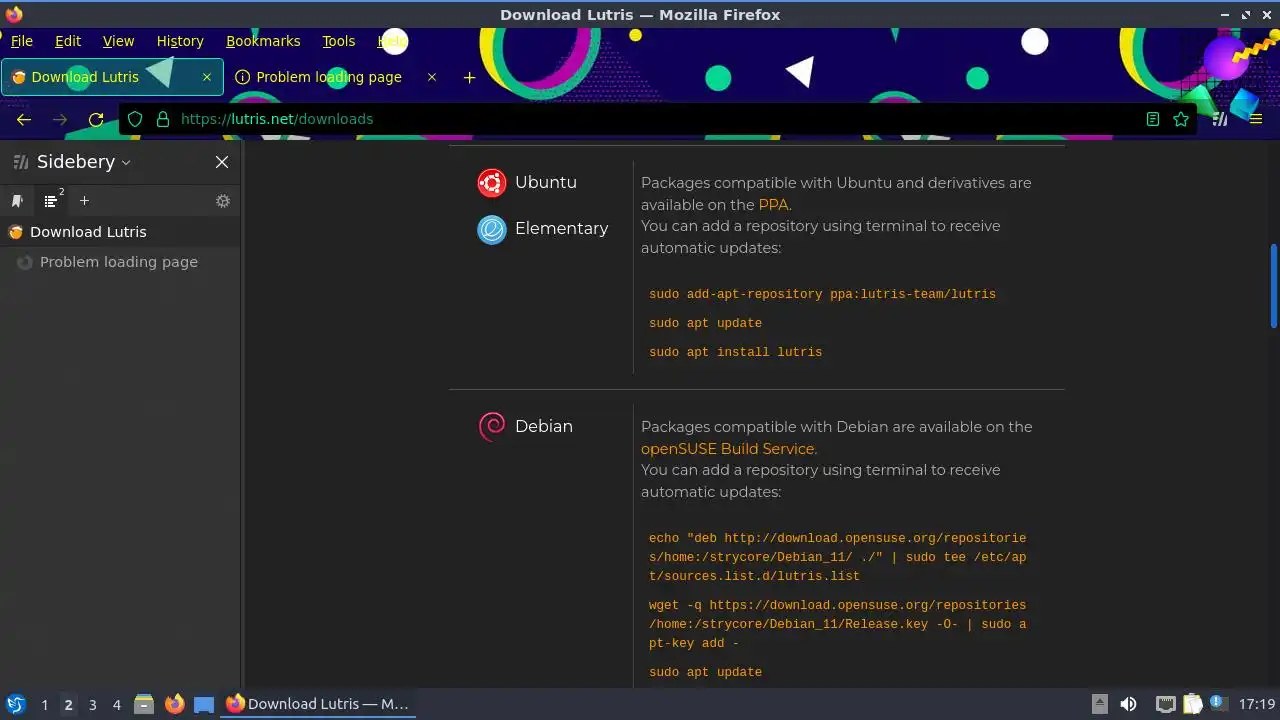Show site security info via padlock icon
The width and height of the screenshot is (1280, 720).
coord(163,119)
